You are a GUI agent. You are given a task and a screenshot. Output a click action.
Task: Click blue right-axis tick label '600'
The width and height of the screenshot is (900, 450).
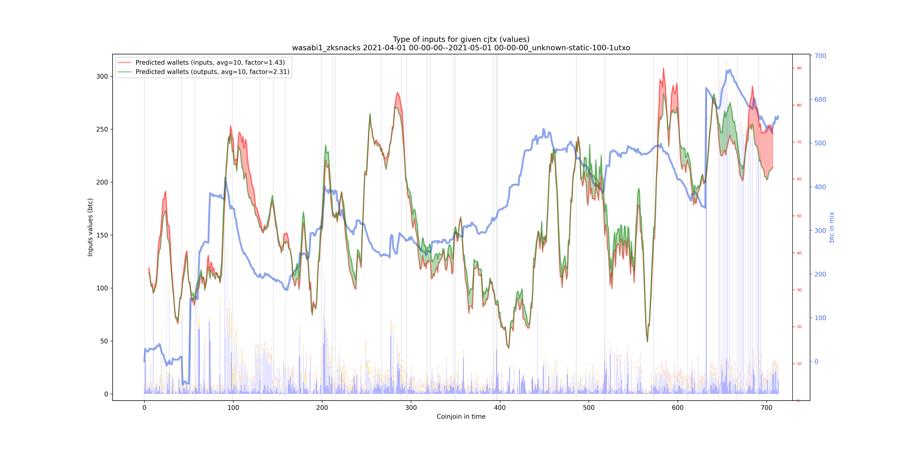coord(819,100)
